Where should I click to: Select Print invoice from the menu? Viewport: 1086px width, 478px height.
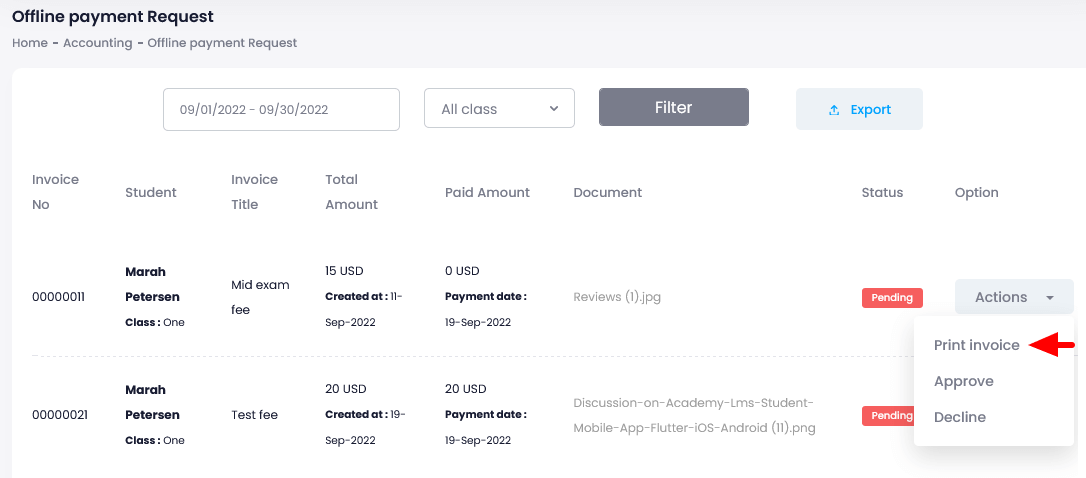[x=976, y=345]
